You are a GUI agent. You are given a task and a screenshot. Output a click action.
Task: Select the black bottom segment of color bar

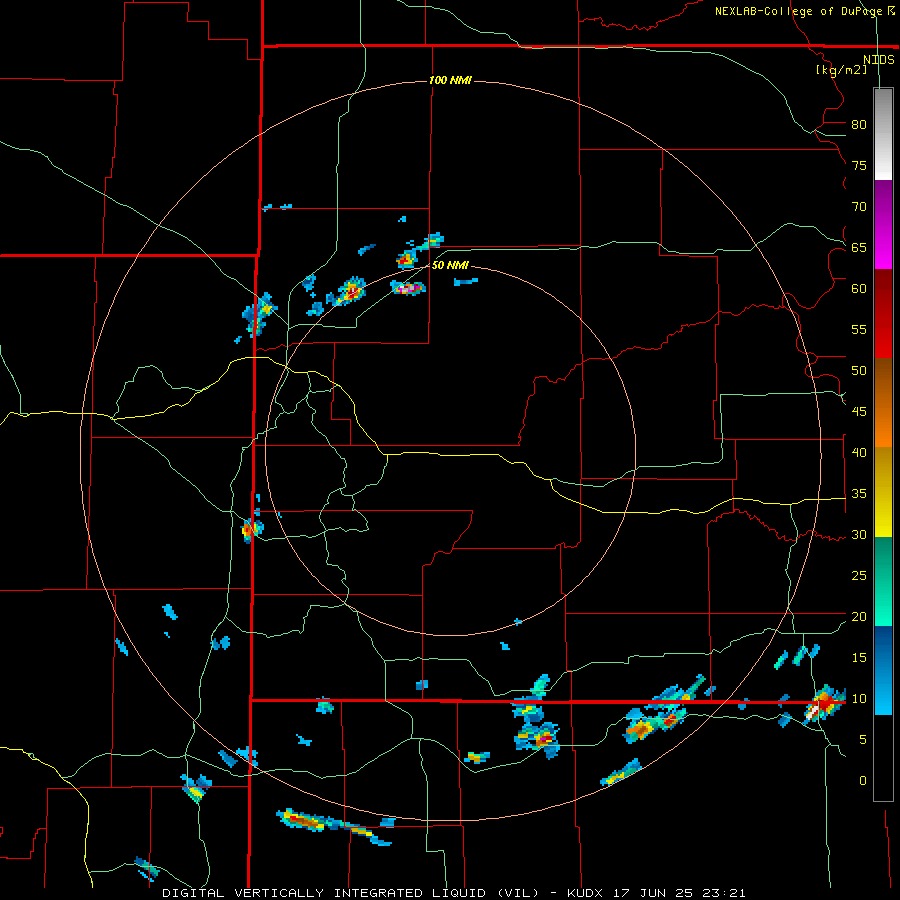pos(883,758)
